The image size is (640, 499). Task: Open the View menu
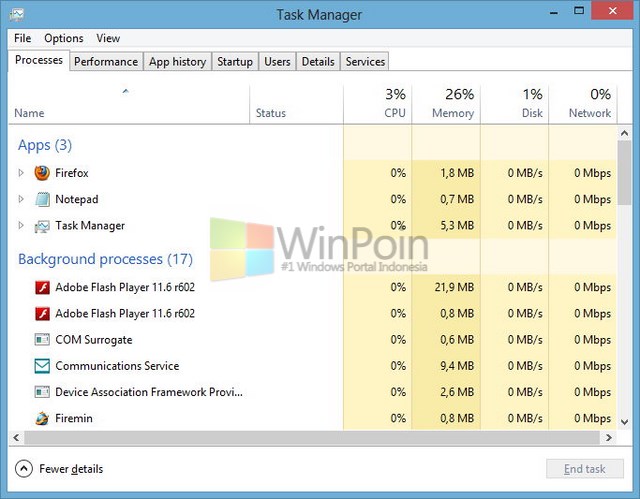coord(108,38)
